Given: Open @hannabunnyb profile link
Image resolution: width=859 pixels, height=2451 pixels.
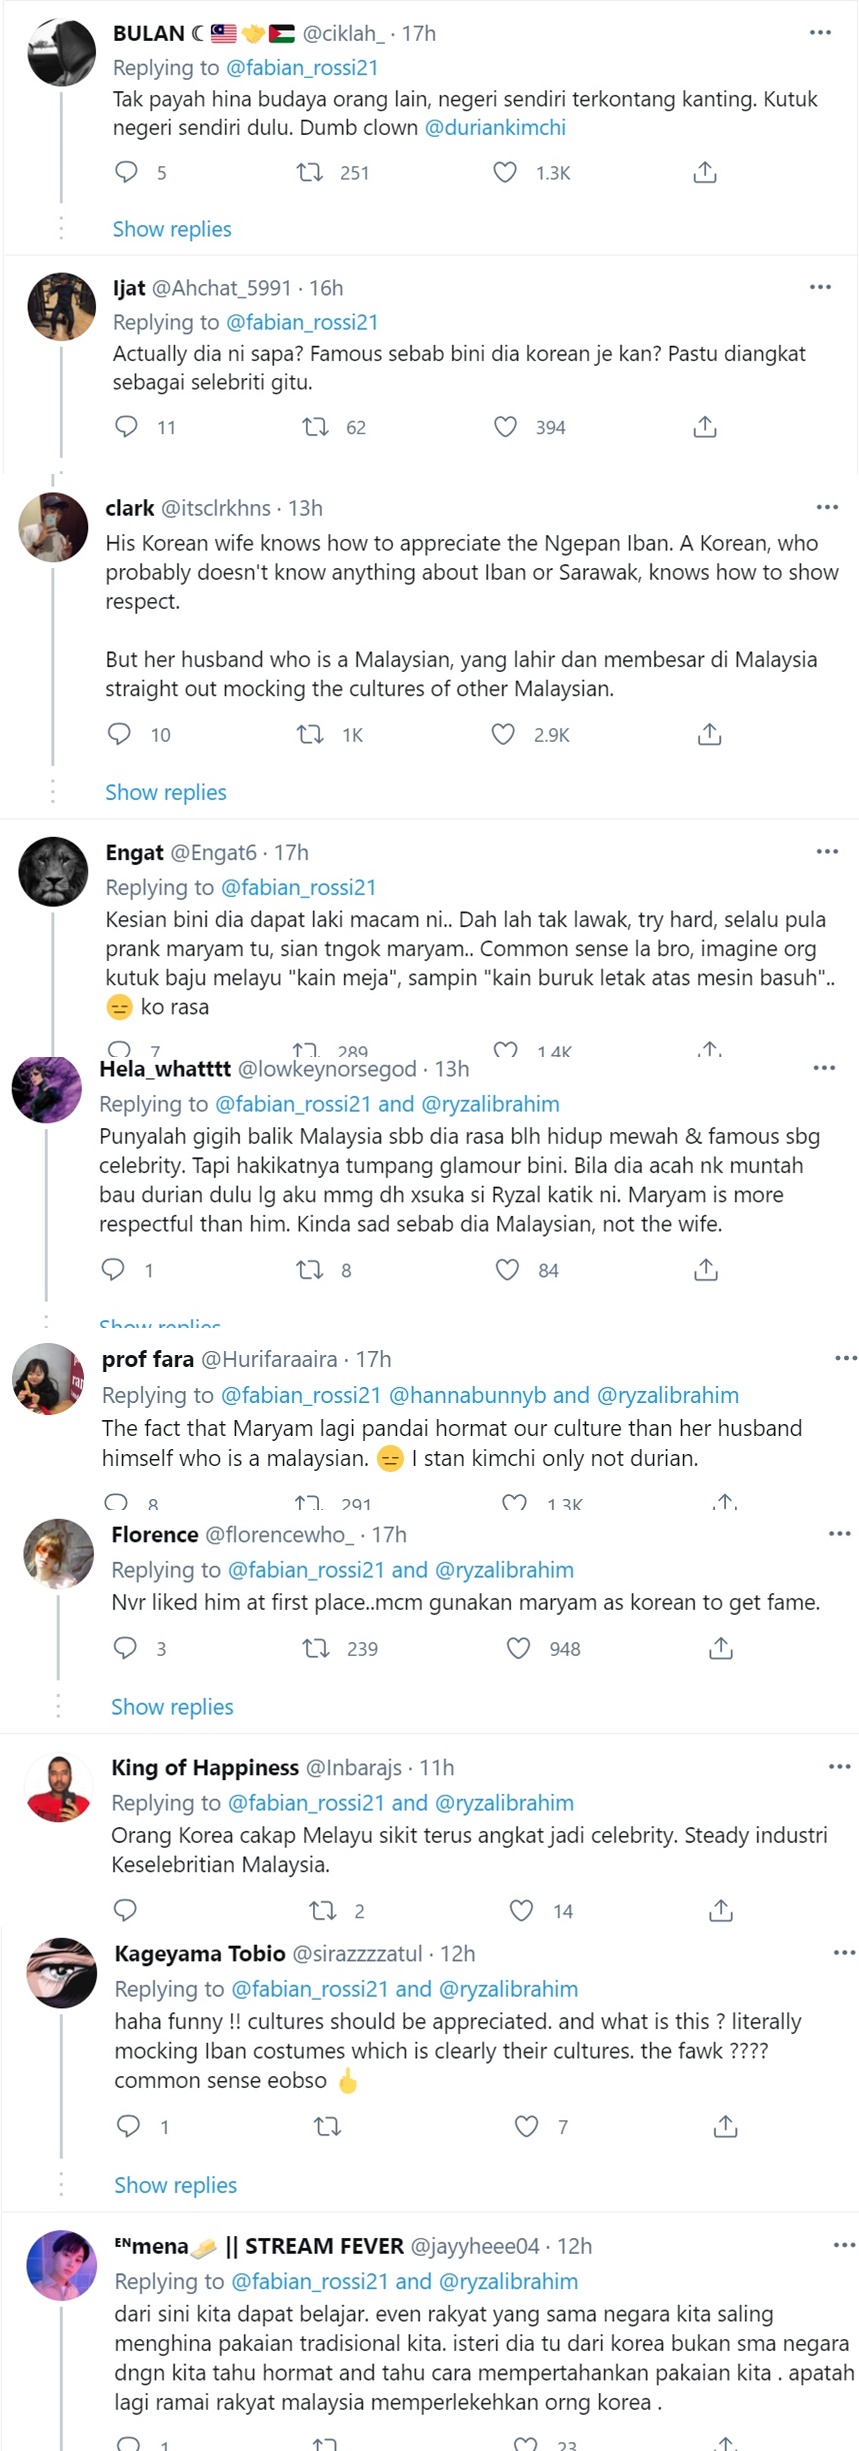Looking at the screenshot, I should pyautogui.click(x=467, y=1395).
